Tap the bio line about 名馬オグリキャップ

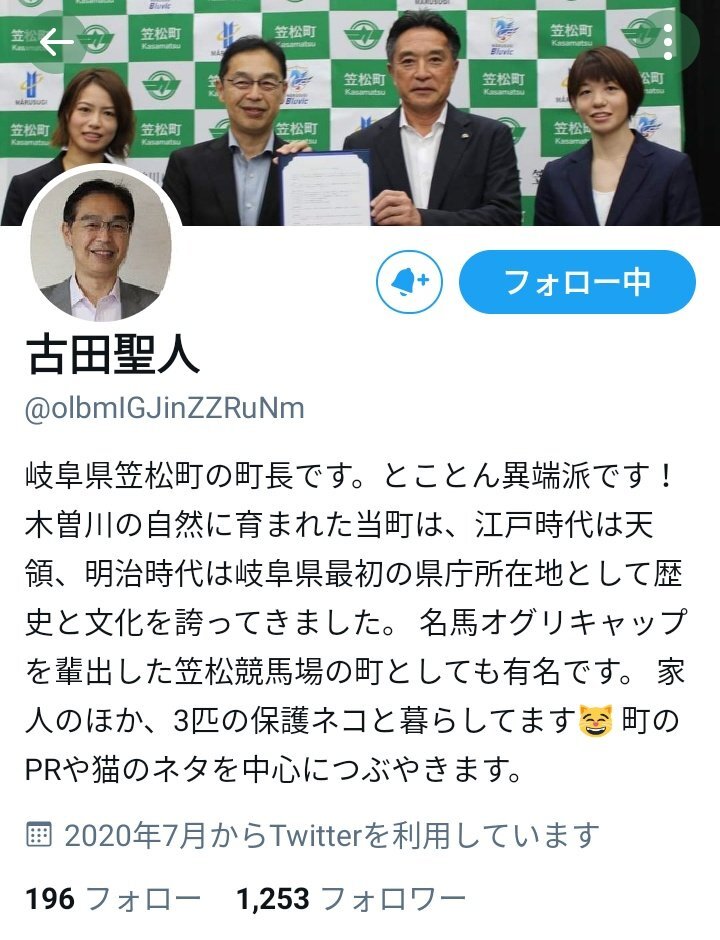click(552, 623)
